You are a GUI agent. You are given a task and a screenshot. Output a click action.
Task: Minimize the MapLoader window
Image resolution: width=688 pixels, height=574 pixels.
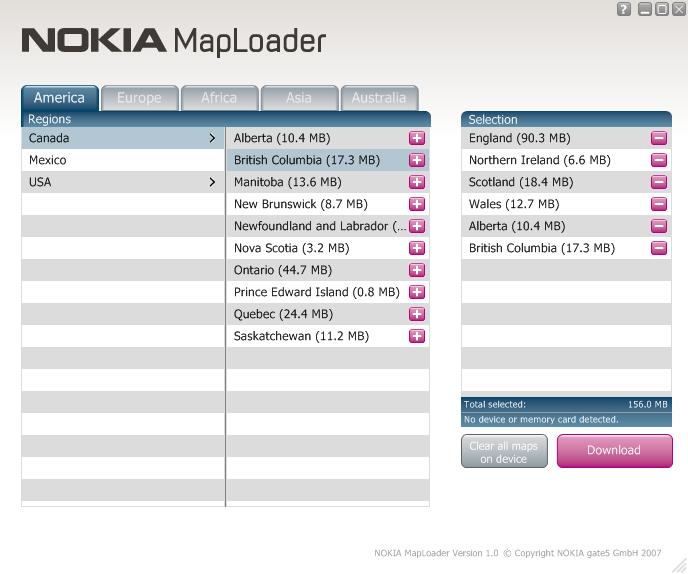pyautogui.click(x=645, y=9)
